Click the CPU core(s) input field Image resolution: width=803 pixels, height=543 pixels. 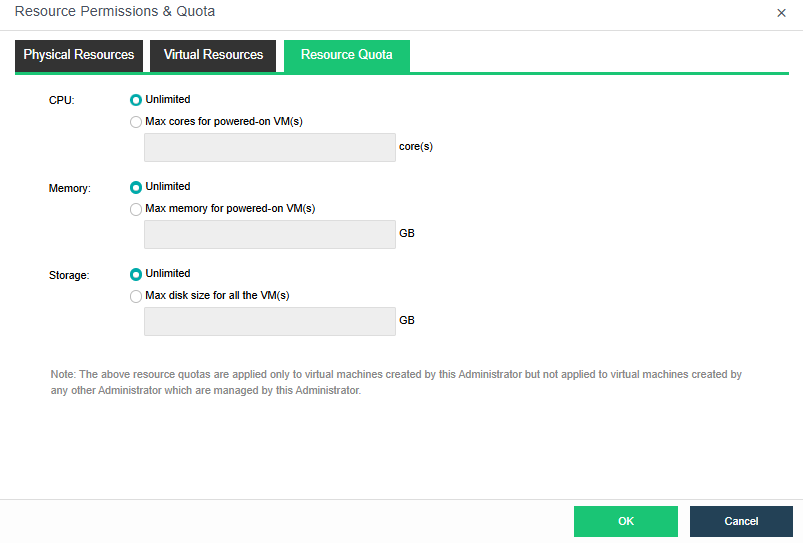click(270, 147)
